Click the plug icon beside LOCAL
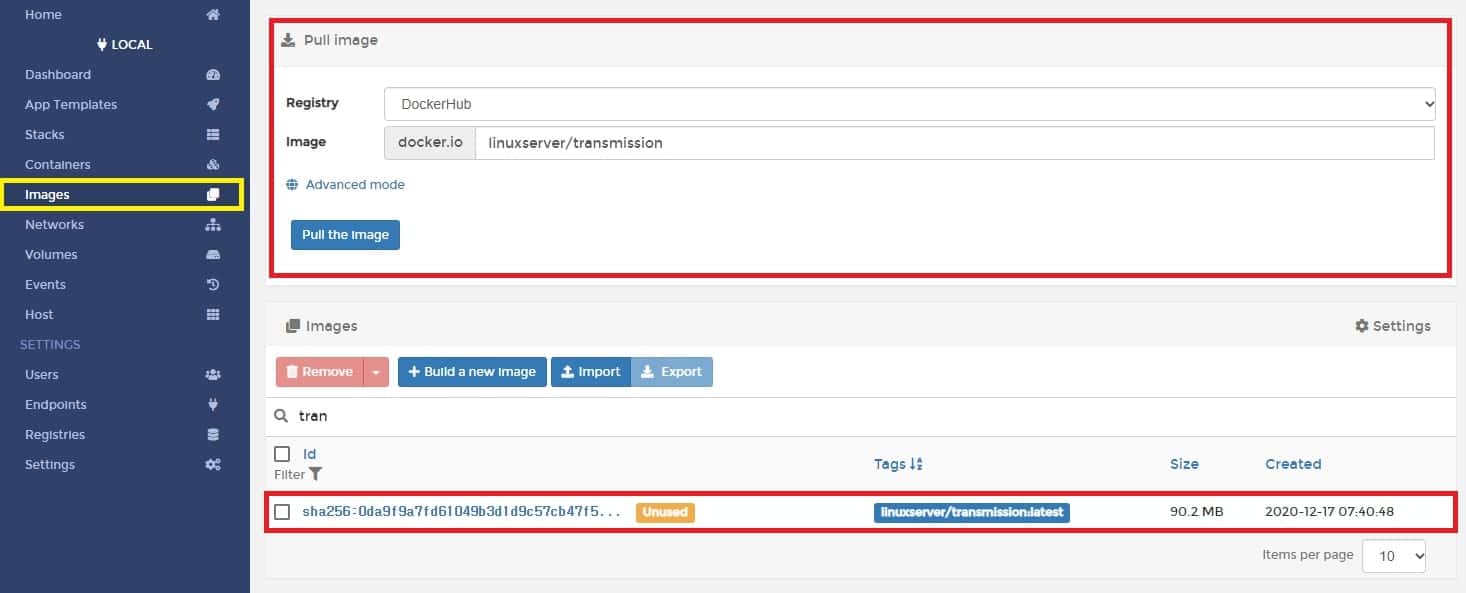Viewport: 1466px width, 593px height. pos(101,45)
